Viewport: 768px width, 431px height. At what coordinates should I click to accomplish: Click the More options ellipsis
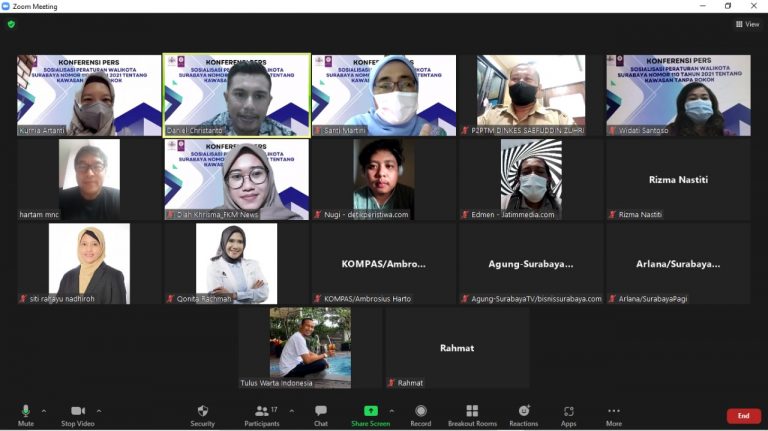click(x=614, y=411)
